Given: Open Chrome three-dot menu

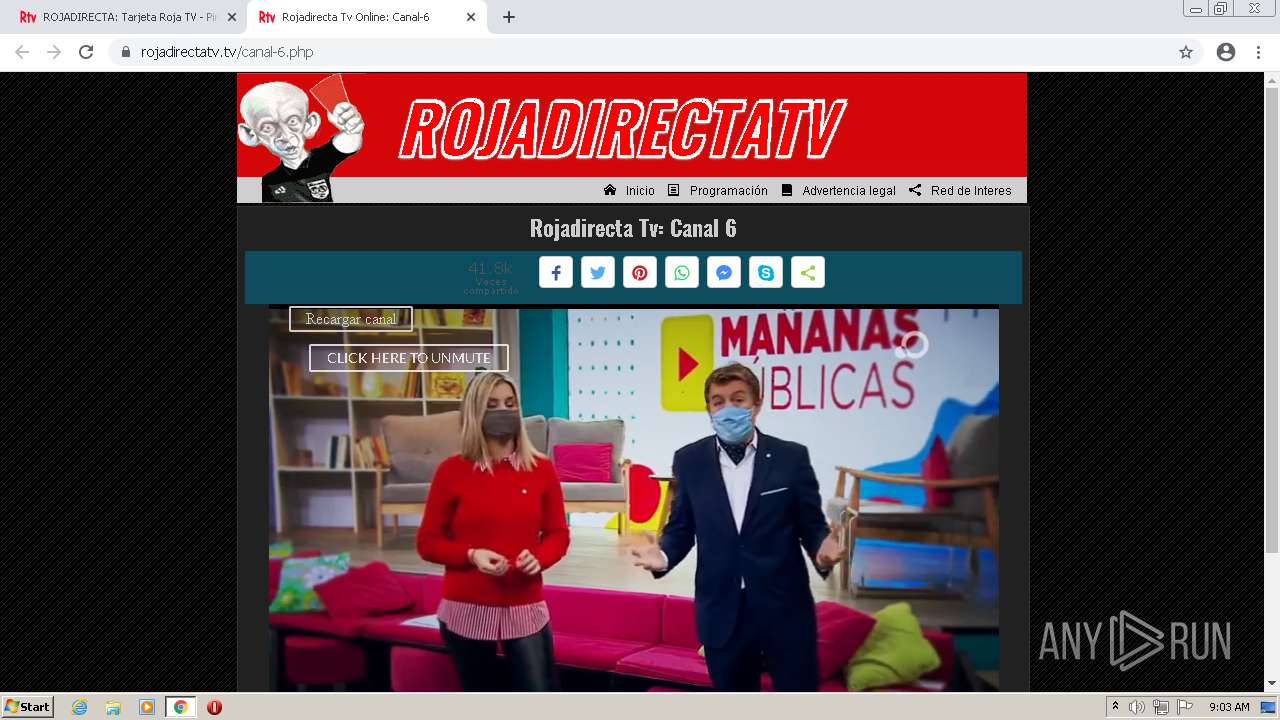Looking at the screenshot, I should 1258,52.
